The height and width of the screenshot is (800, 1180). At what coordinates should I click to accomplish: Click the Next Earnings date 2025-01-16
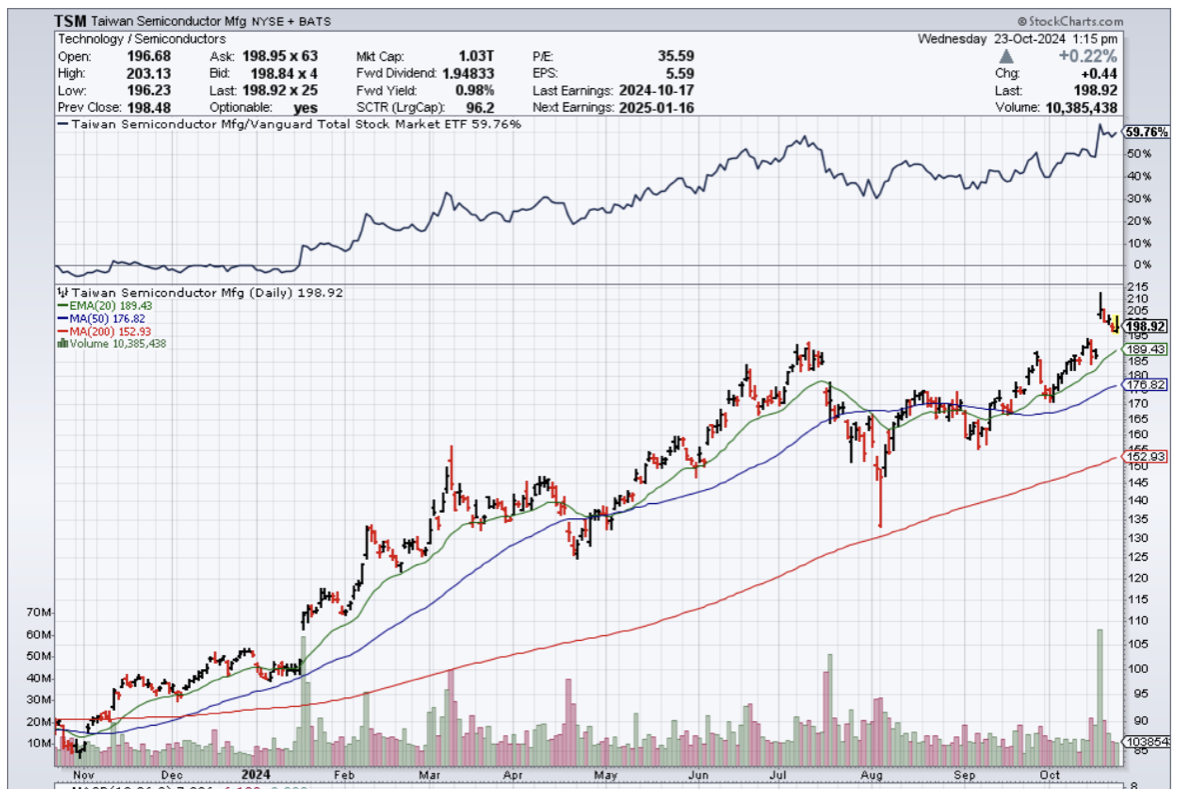656,108
